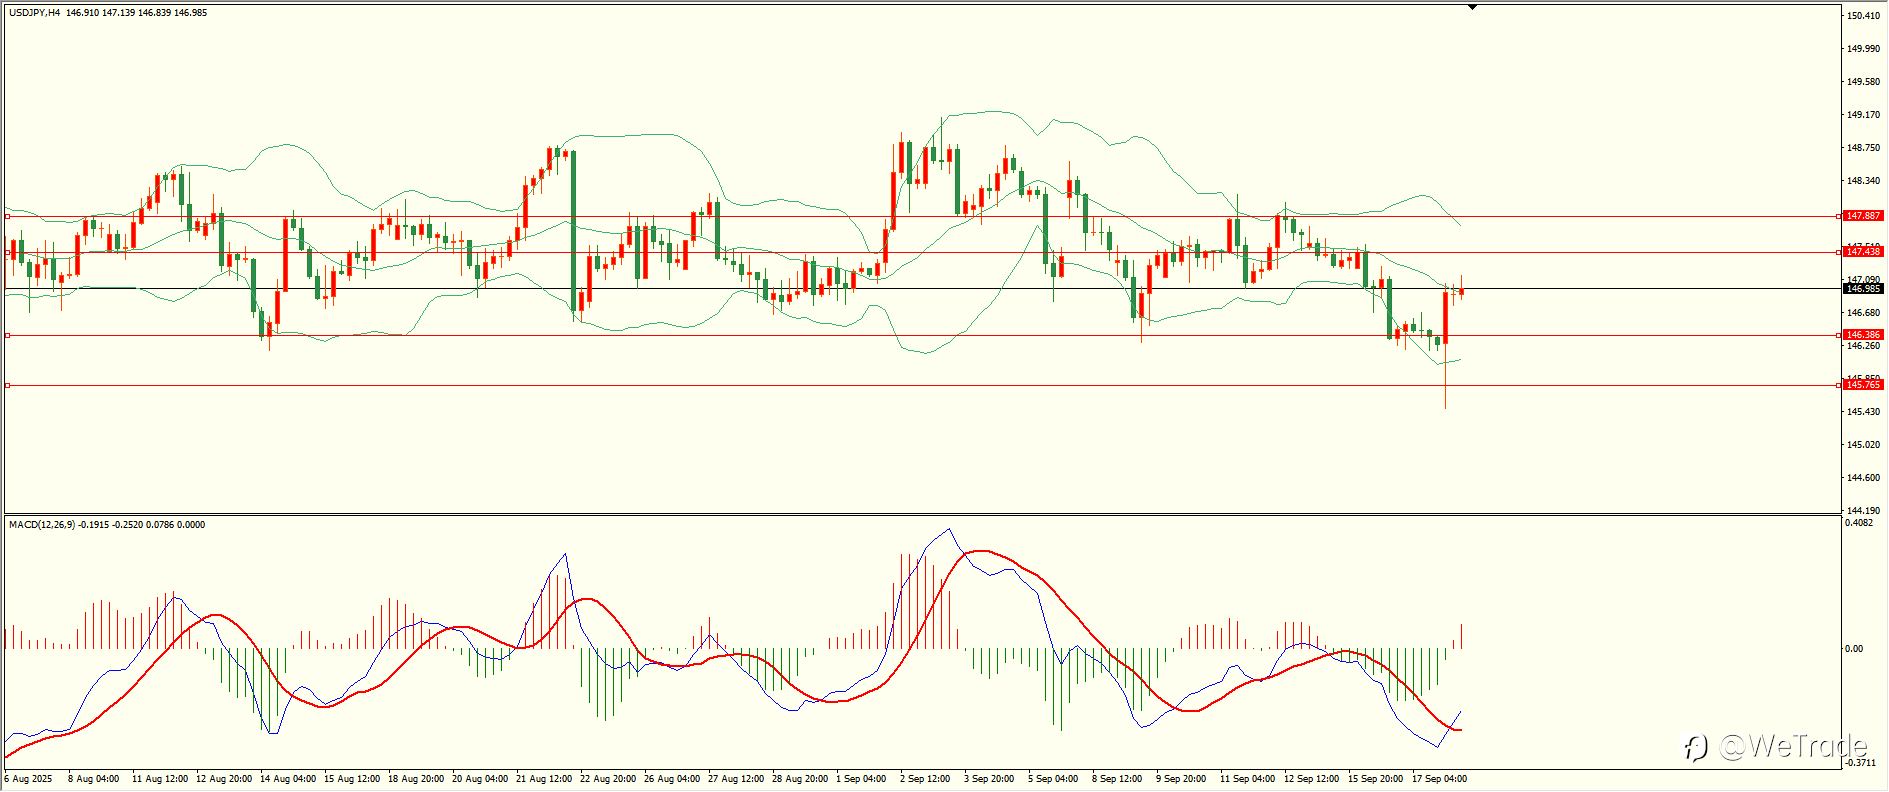Click the 149.580 price scale label
Image resolution: width=1889 pixels, height=792 pixels.
(x=1863, y=82)
